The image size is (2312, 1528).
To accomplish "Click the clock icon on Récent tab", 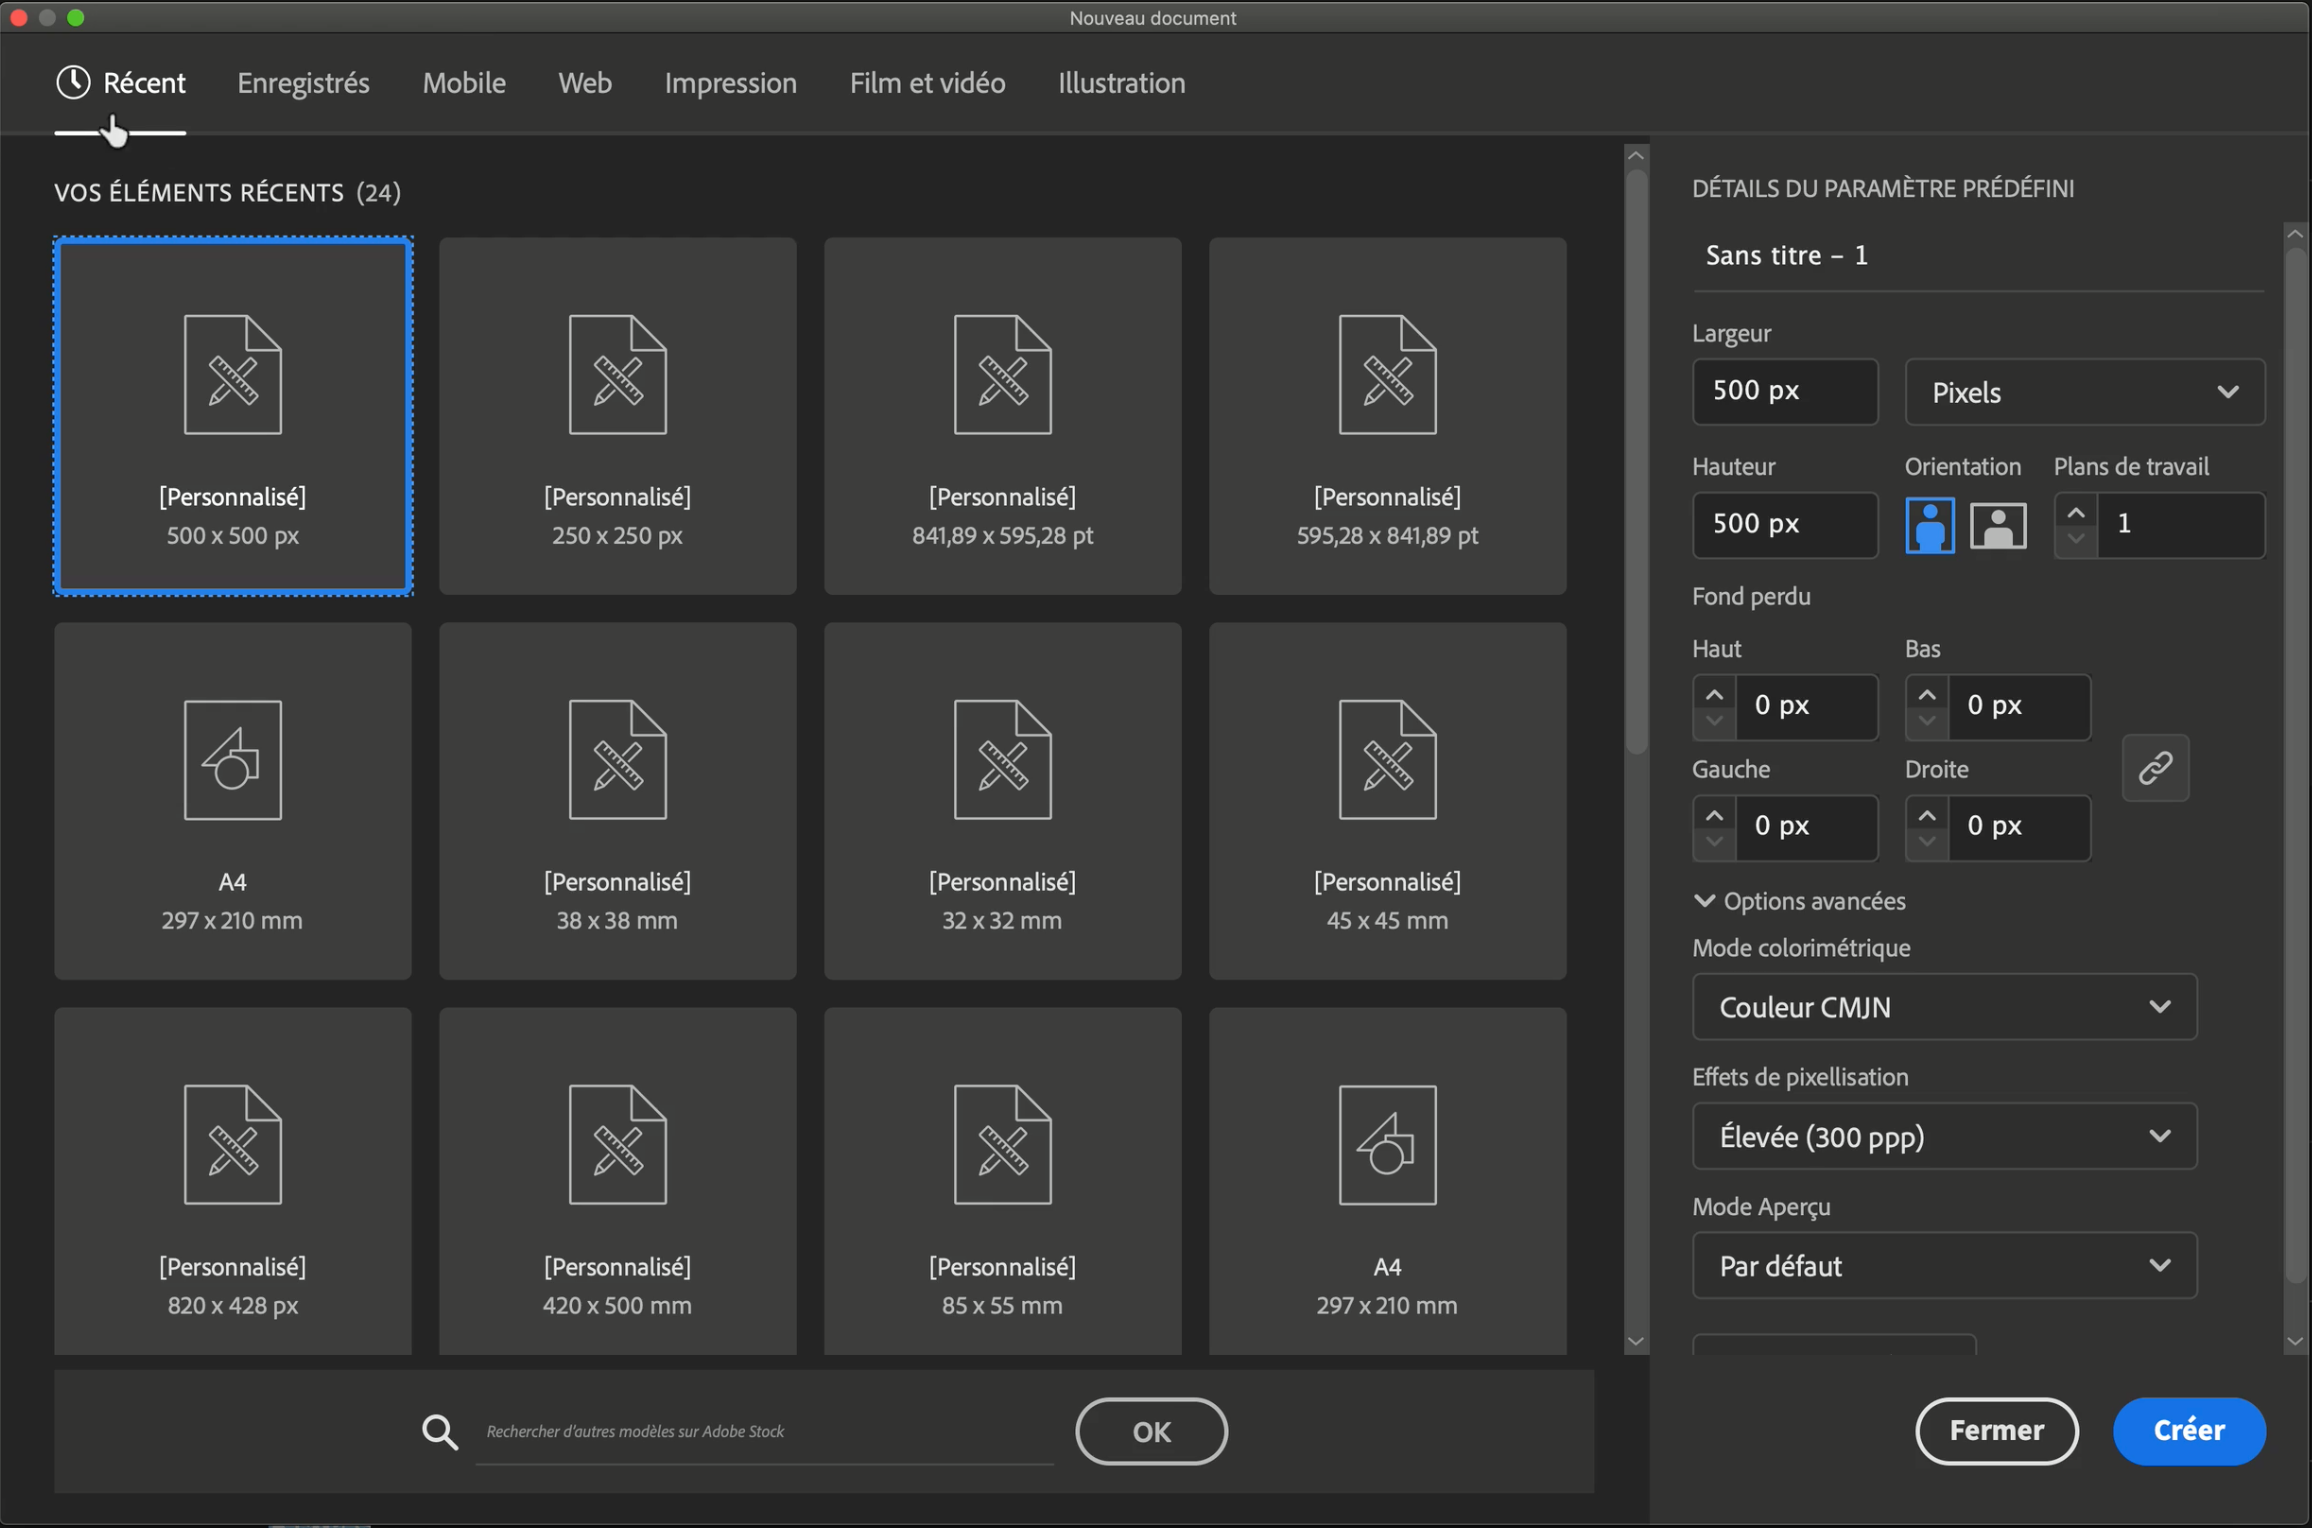I will tap(73, 83).
